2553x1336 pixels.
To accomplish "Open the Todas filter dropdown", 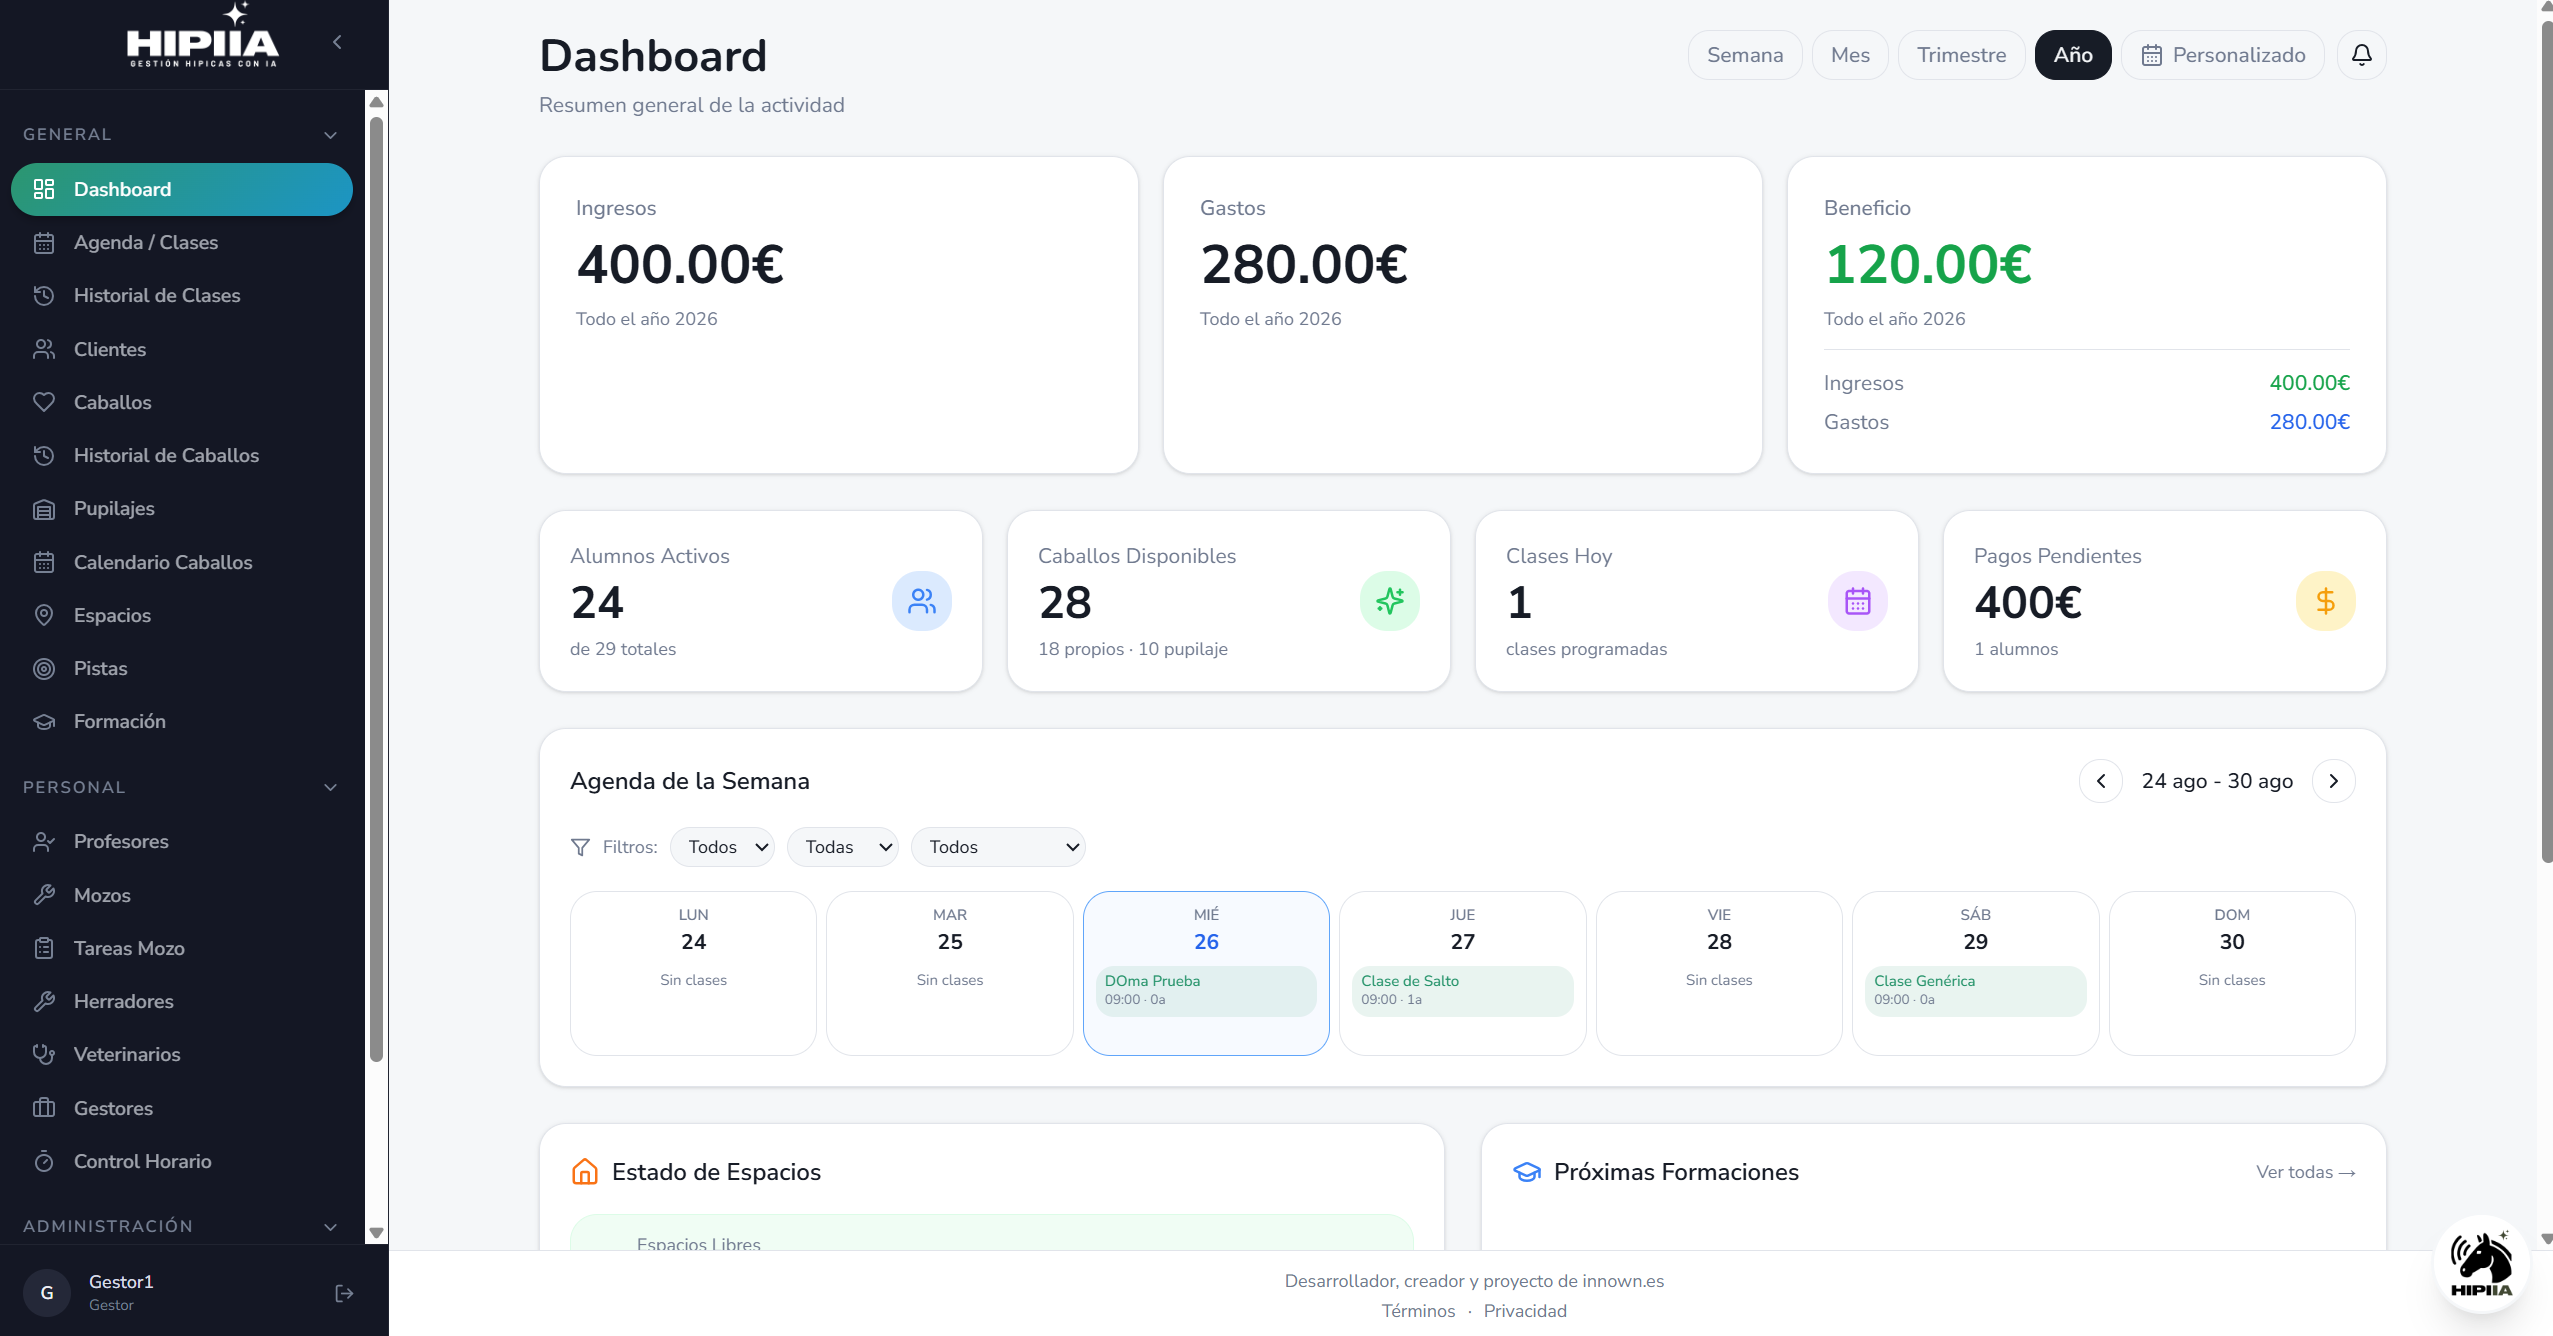I will pos(842,847).
